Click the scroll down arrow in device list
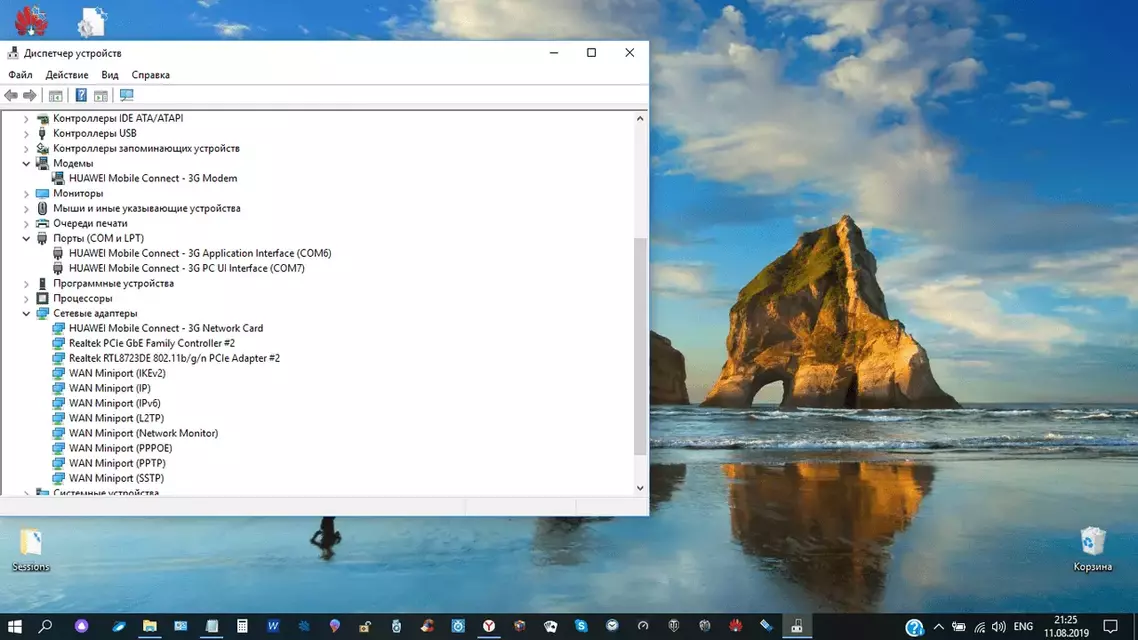Image resolution: width=1138 pixels, height=640 pixels. pos(640,488)
